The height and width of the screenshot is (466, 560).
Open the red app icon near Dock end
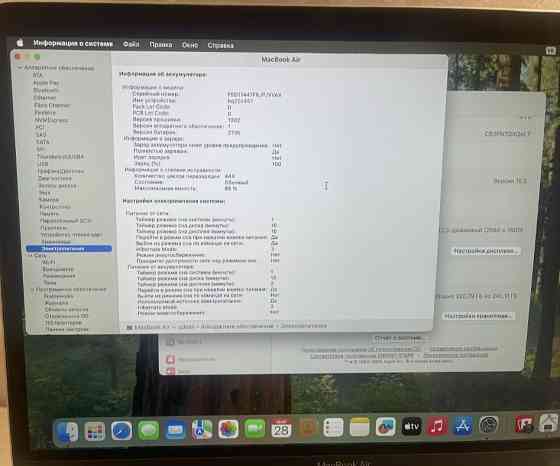click(524, 425)
